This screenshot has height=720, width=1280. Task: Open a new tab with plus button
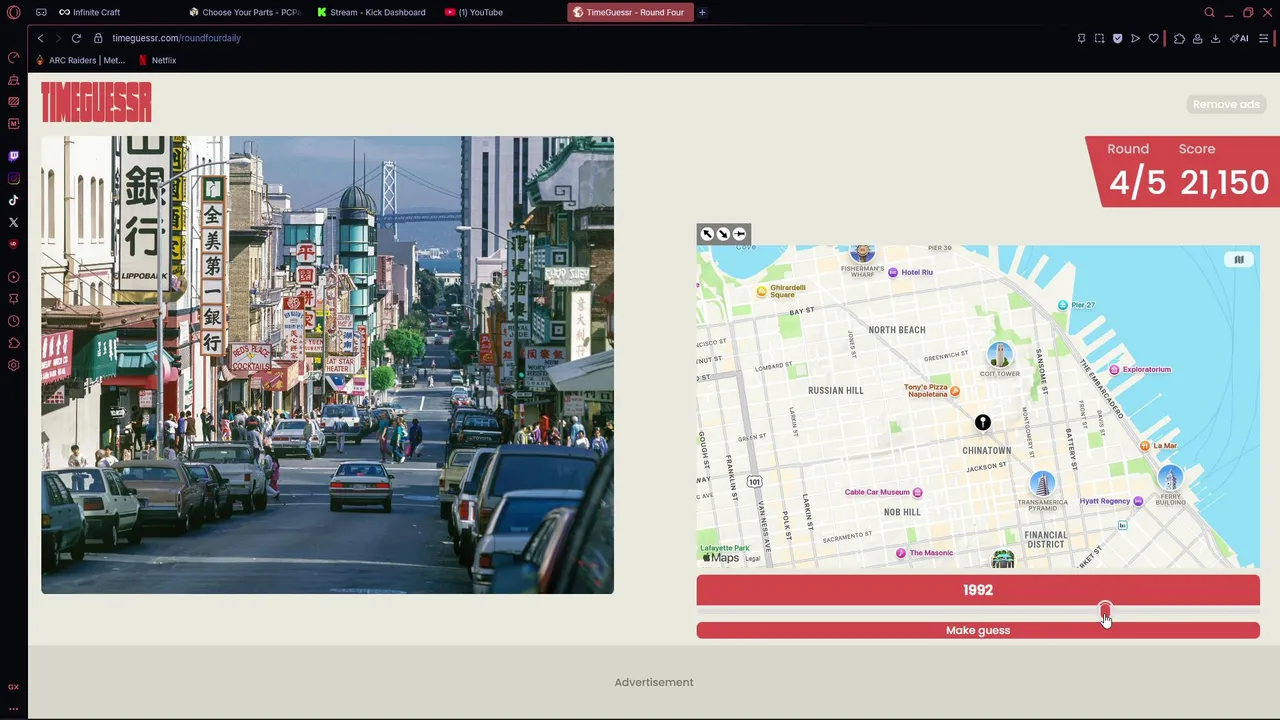pos(702,12)
